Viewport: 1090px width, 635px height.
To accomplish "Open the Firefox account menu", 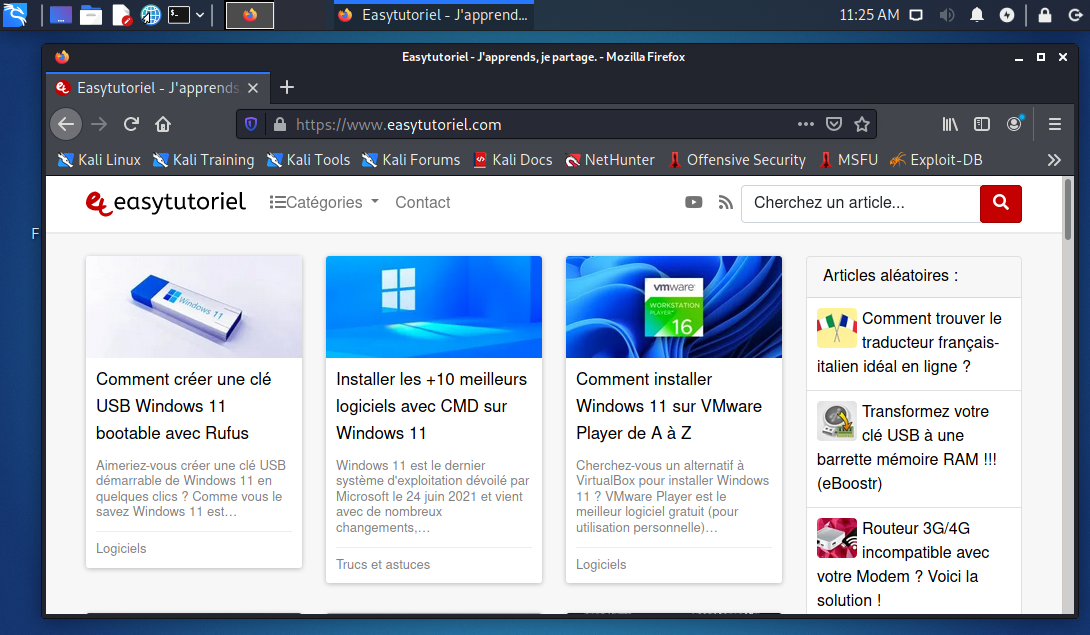I will [1015, 124].
